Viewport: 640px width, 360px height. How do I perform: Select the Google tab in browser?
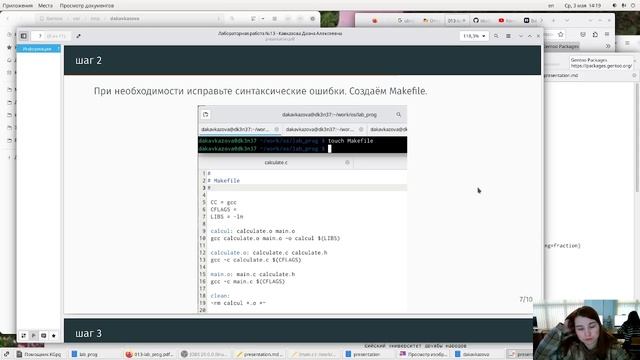point(405,20)
